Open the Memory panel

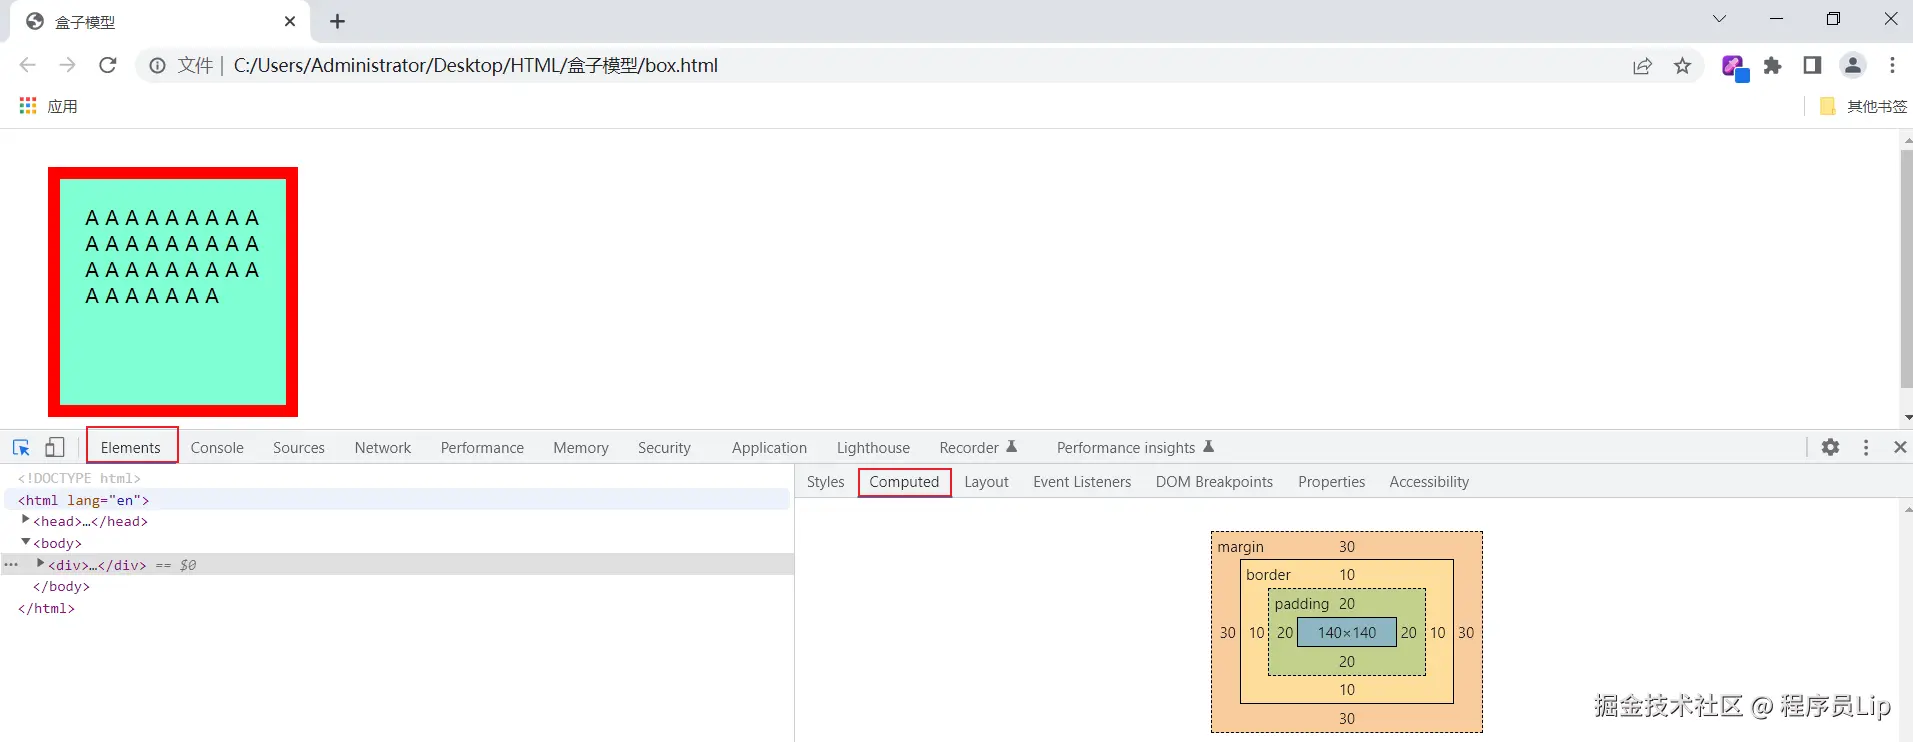pyautogui.click(x=581, y=447)
